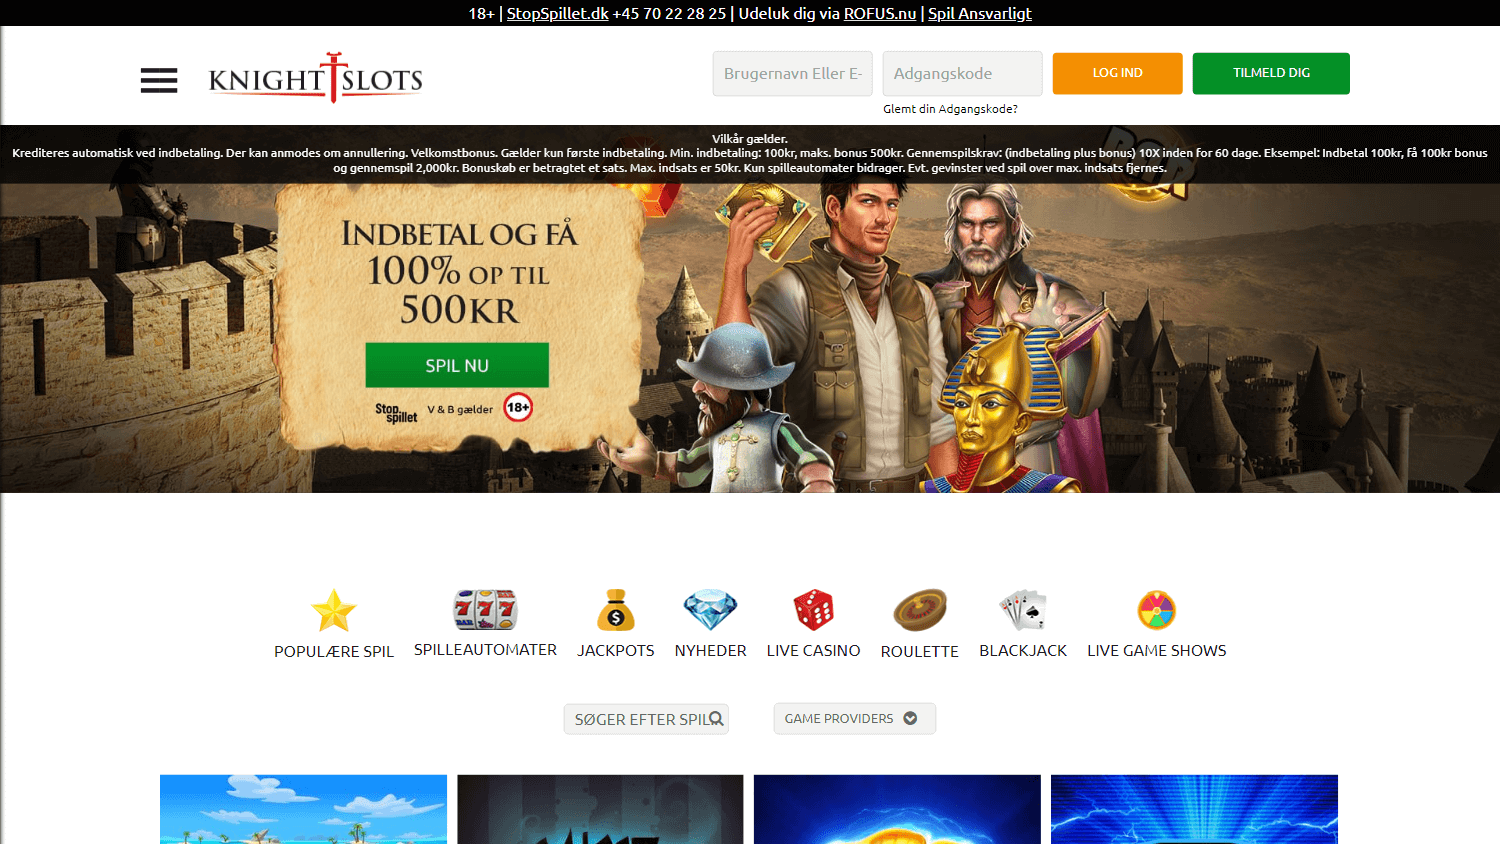This screenshot has height=844, width=1500.
Task: Select the Live Game Shows wheel icon
Action: click(x=1157, y=610)
